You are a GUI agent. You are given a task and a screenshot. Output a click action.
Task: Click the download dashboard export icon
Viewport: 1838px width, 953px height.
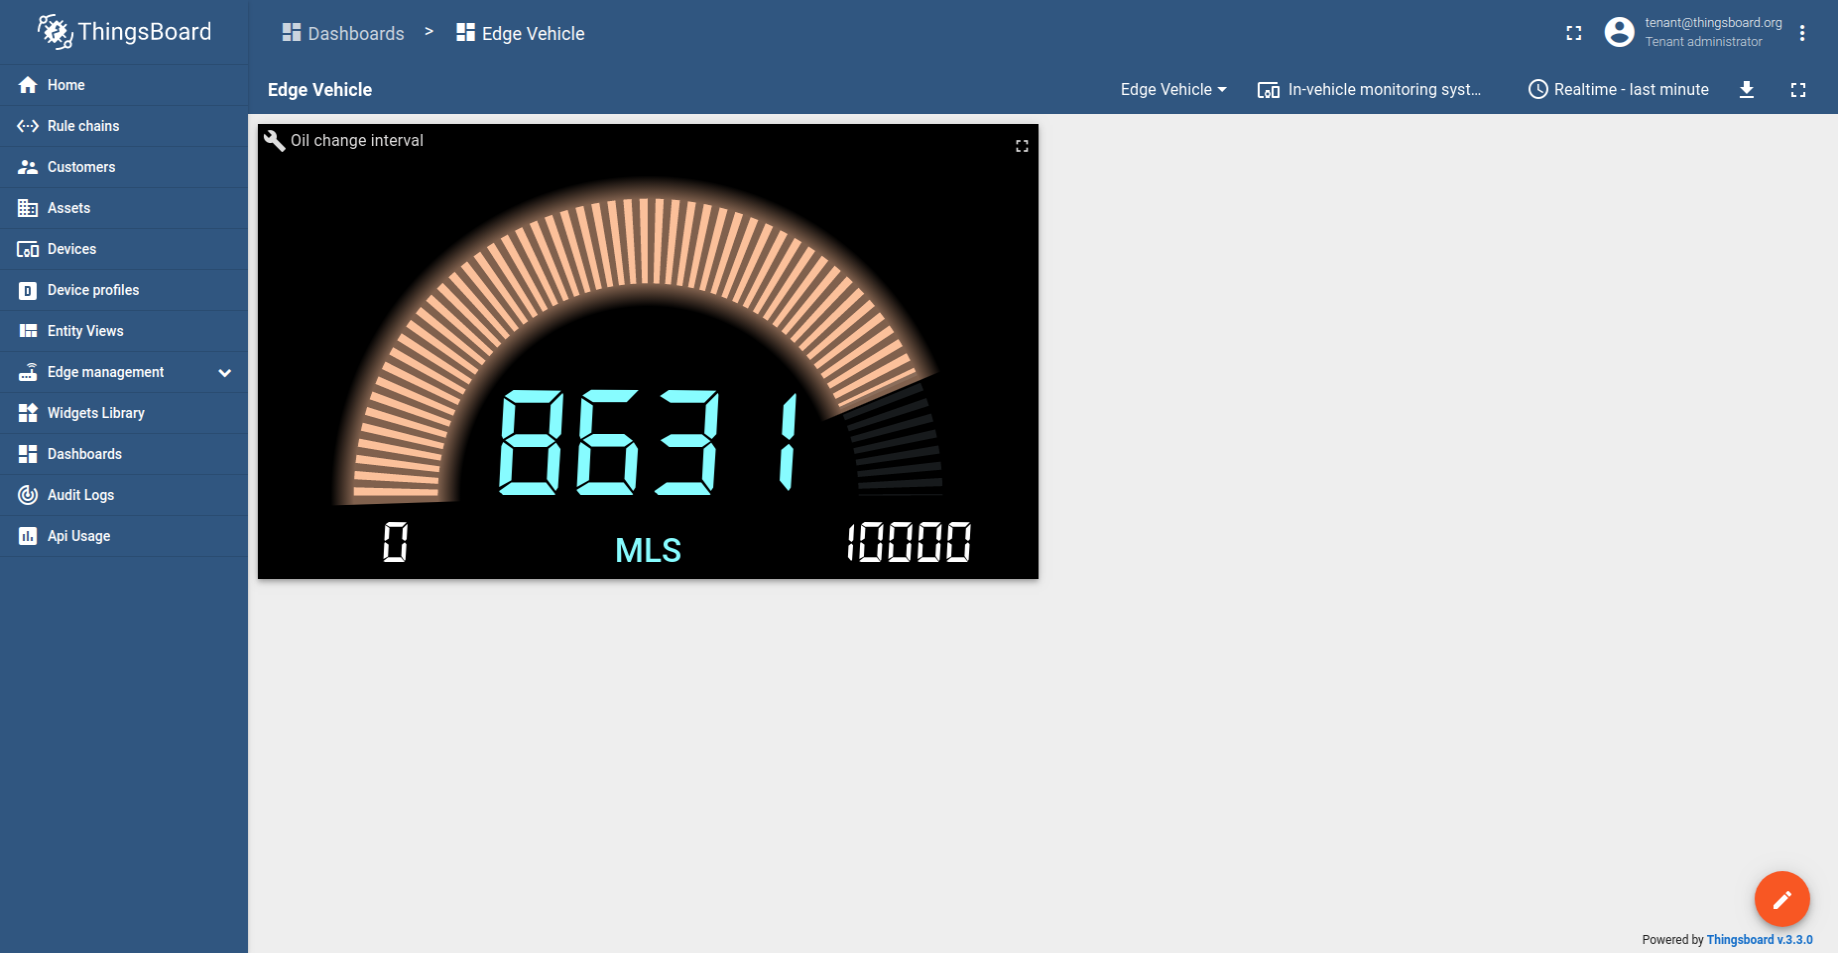coord(1746,90)
